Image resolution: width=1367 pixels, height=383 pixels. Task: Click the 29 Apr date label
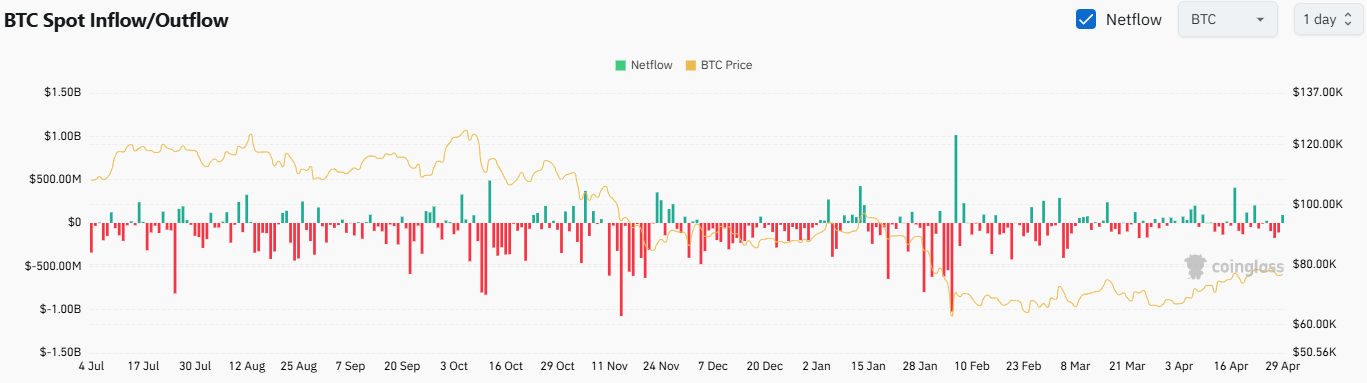point(1282,367)
